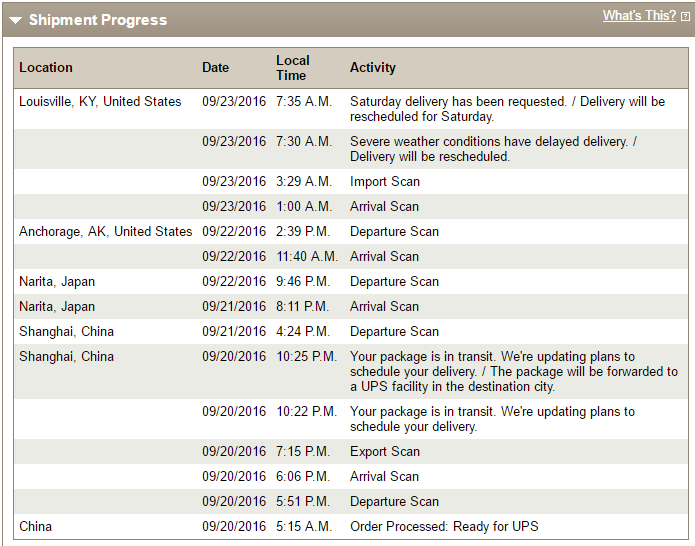Image resolution: width=695 pixels, height=546 pixels.
Task: Click the small help icon beside What's This
Action: click(x=685, y=17)
